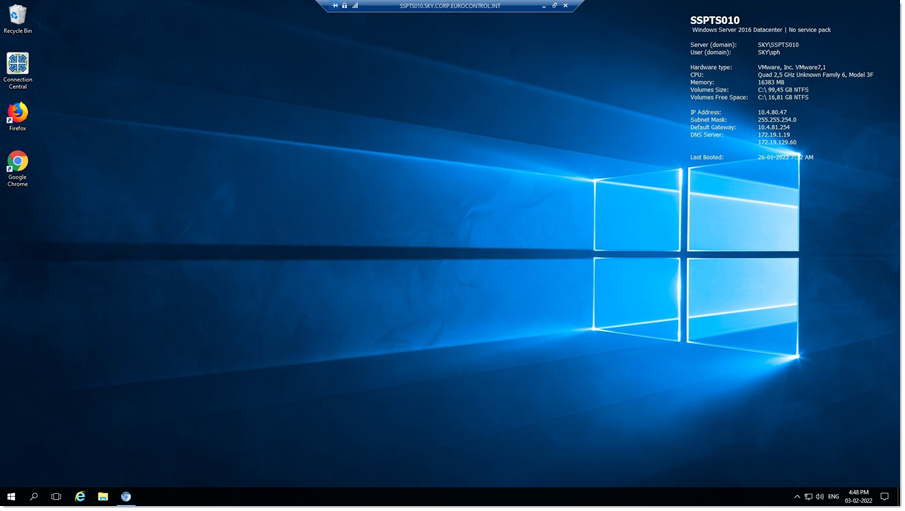Click the Windows Start button
Viewport: 905px width, 511px height.
(x=11, y=496)
